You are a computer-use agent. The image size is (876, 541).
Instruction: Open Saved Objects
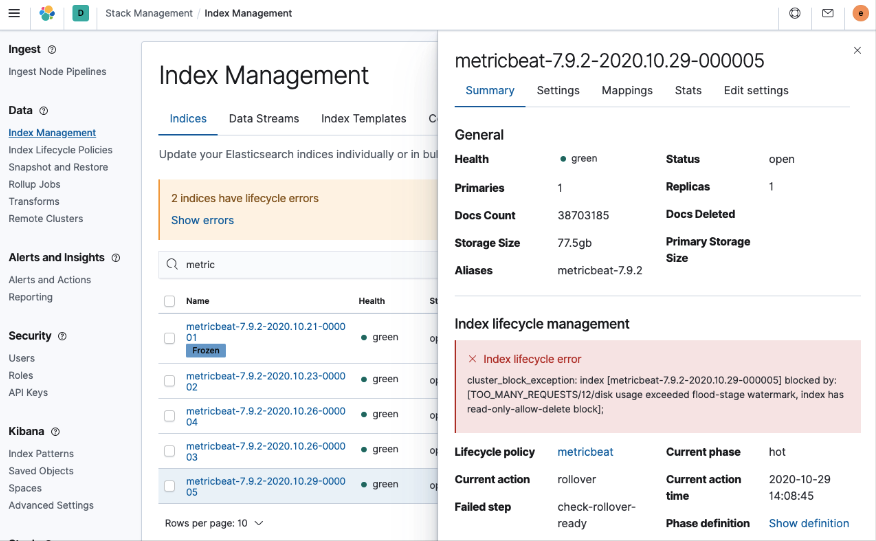tap(41, 471)
